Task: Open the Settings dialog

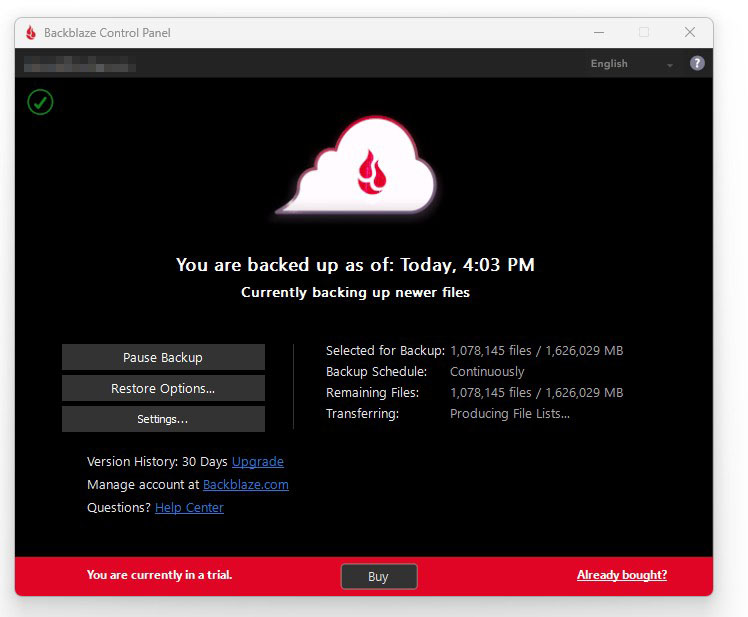Action: tap(163, 419)
